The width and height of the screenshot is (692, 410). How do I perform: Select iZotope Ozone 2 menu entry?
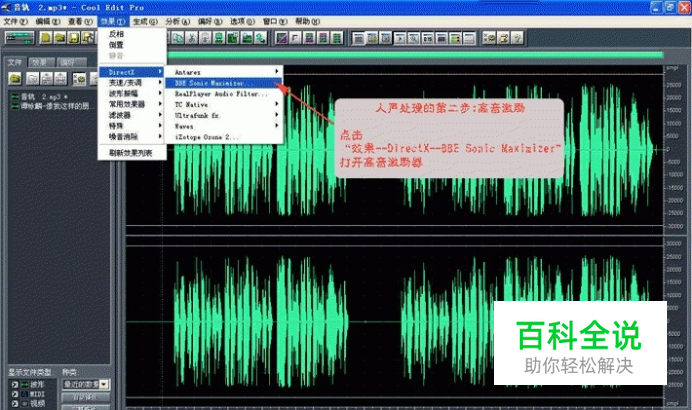tap(224, 137)
